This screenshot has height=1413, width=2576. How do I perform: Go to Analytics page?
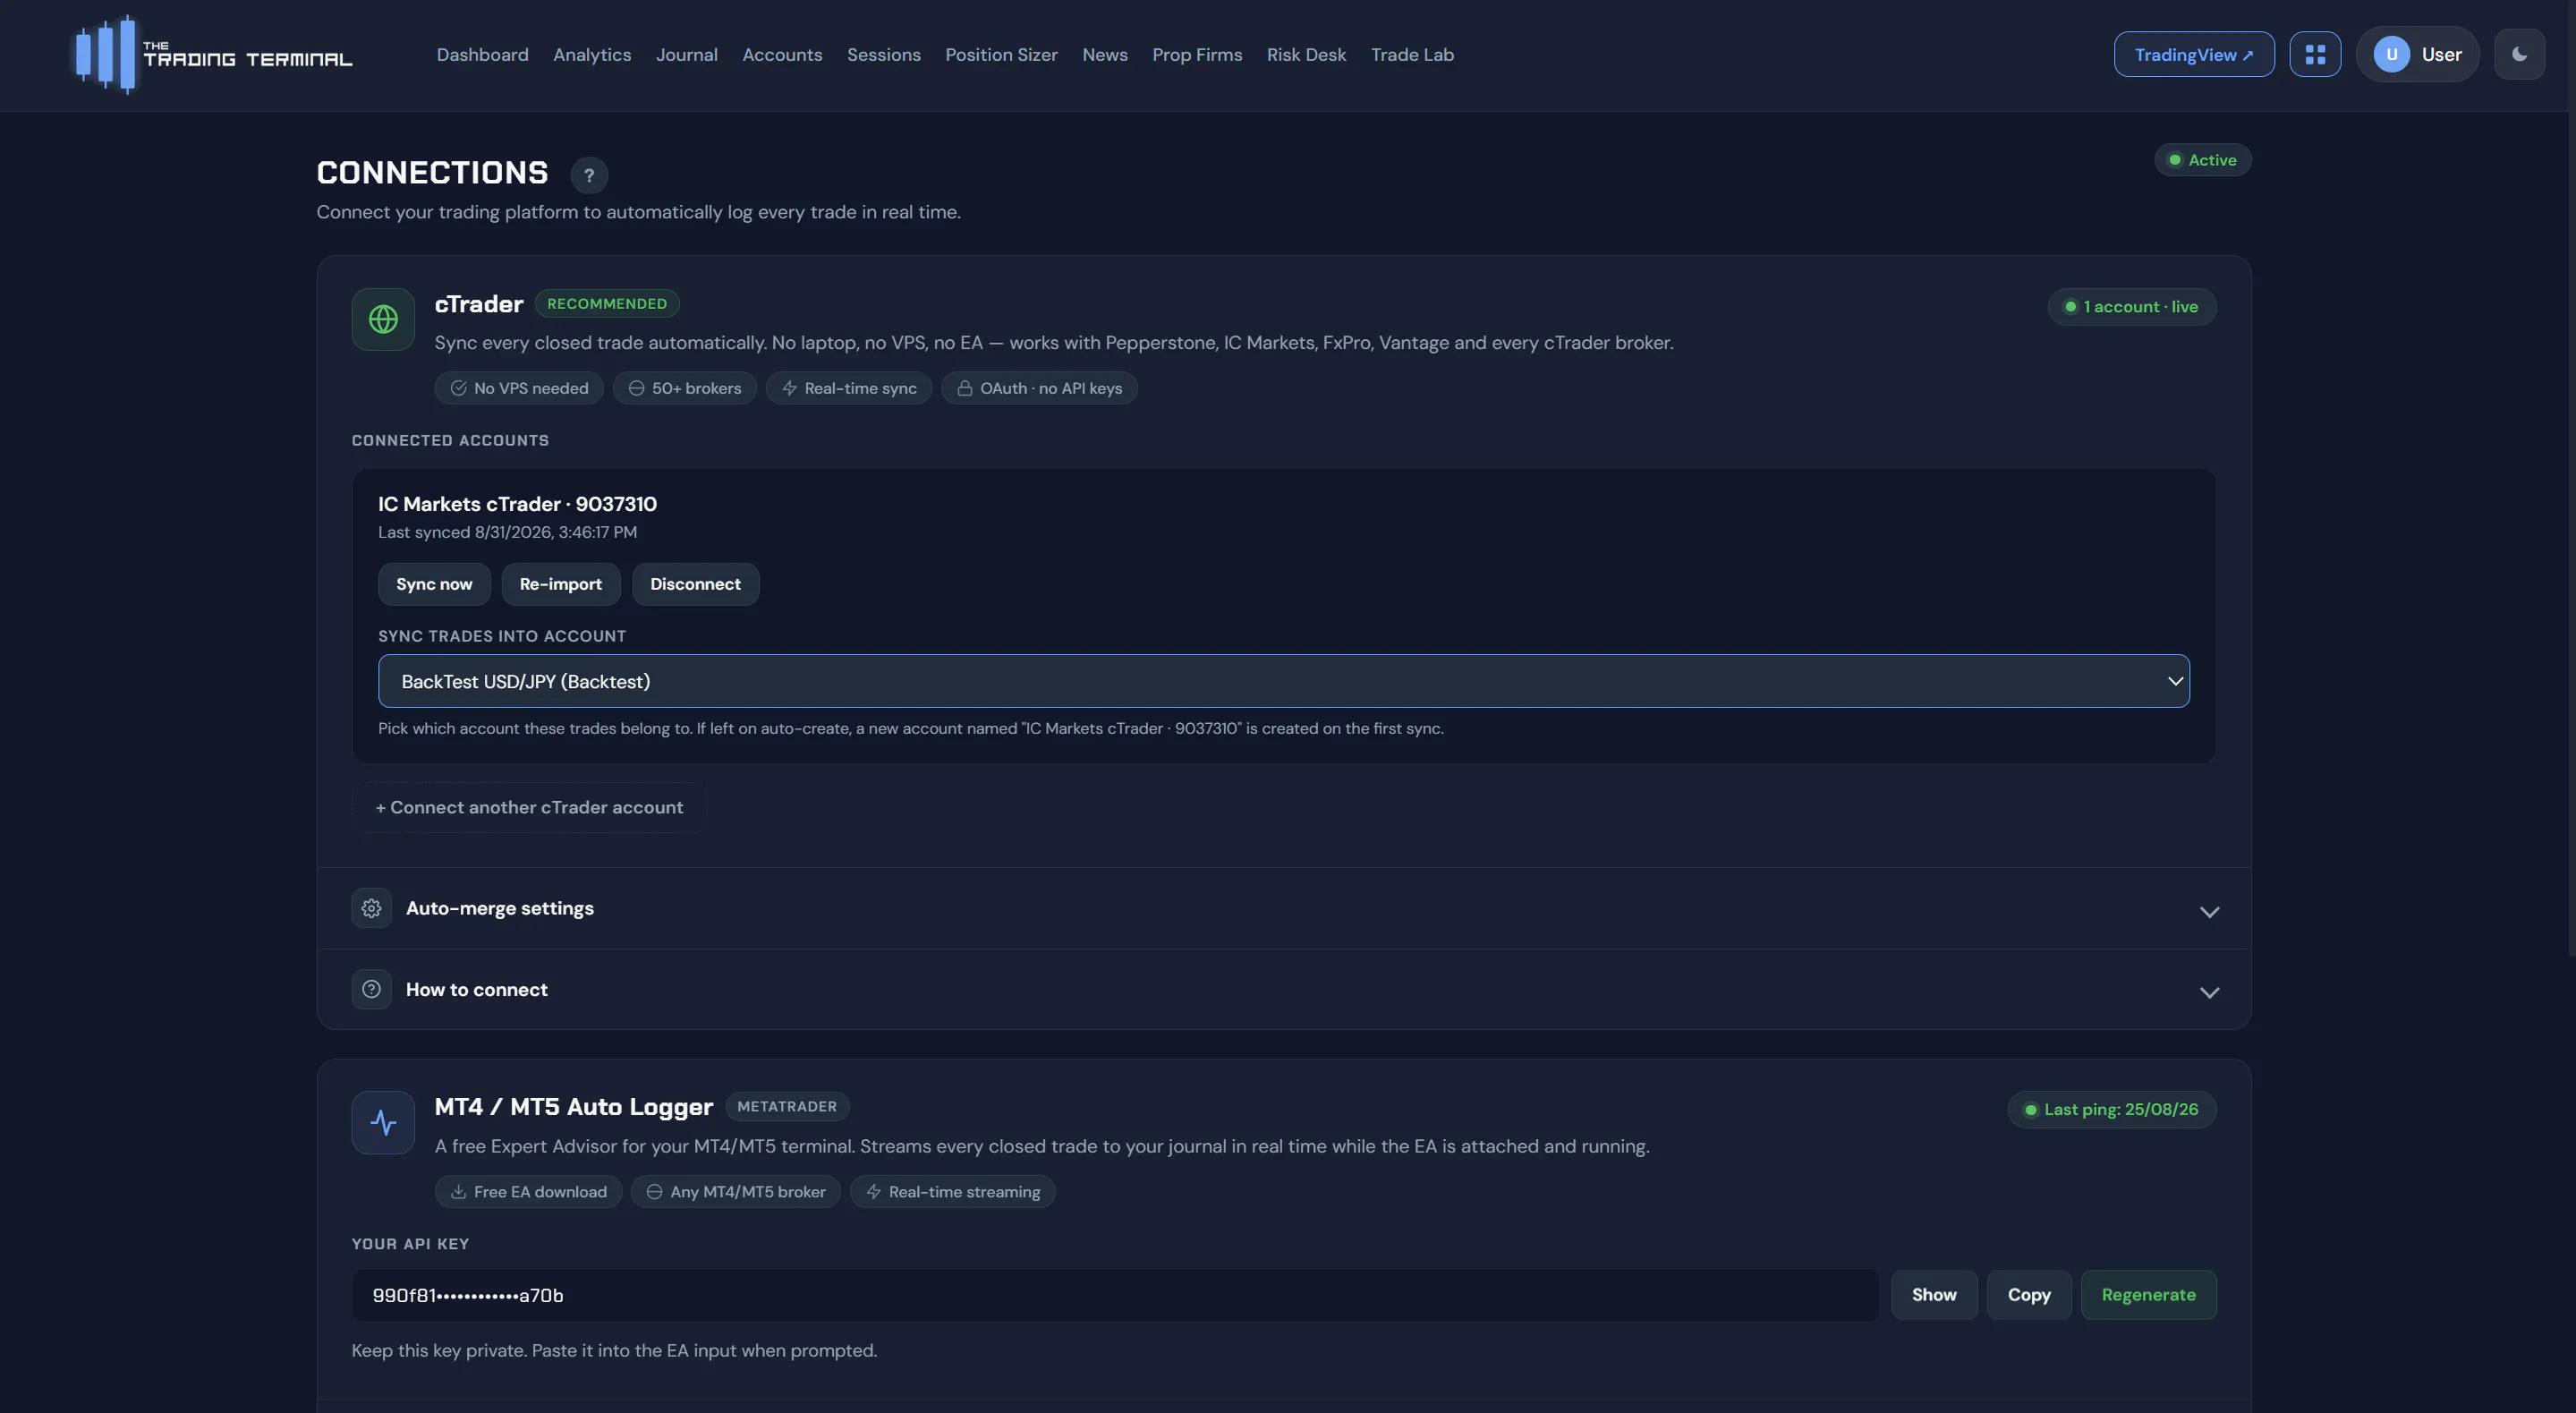pyautogui.click(x=592, y=55)
